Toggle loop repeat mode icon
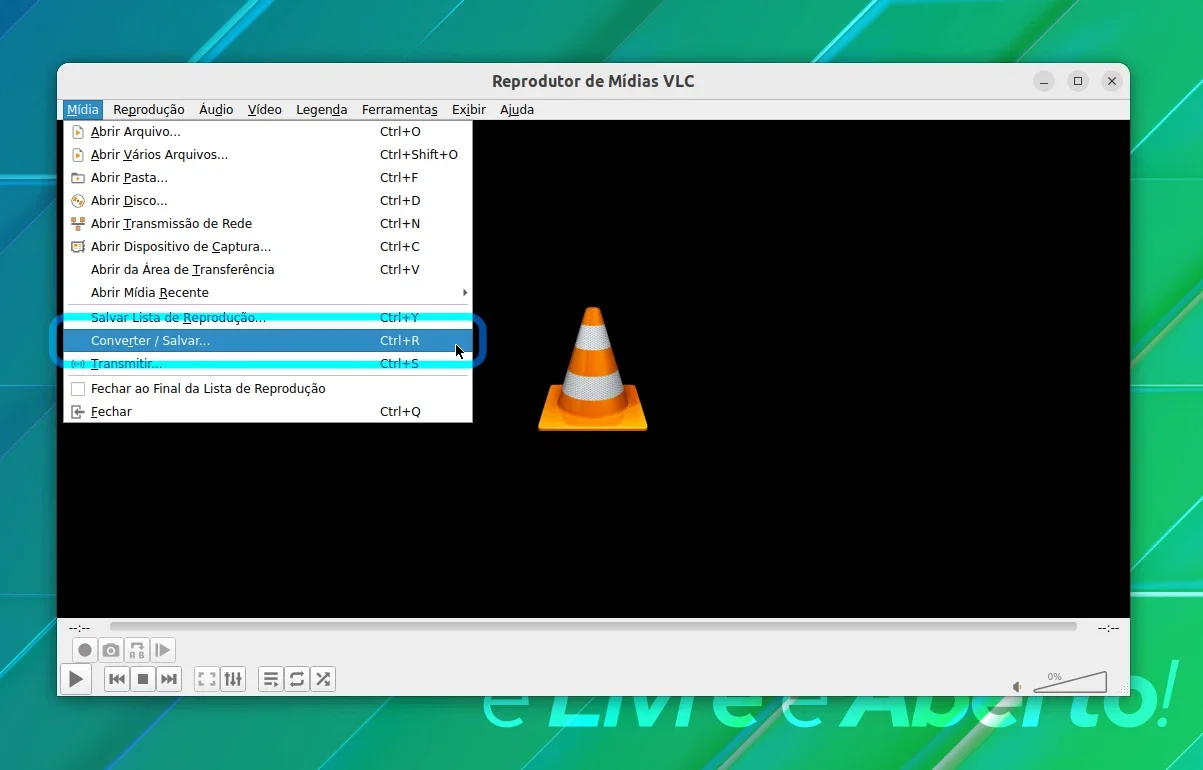 tap(297, 680)
